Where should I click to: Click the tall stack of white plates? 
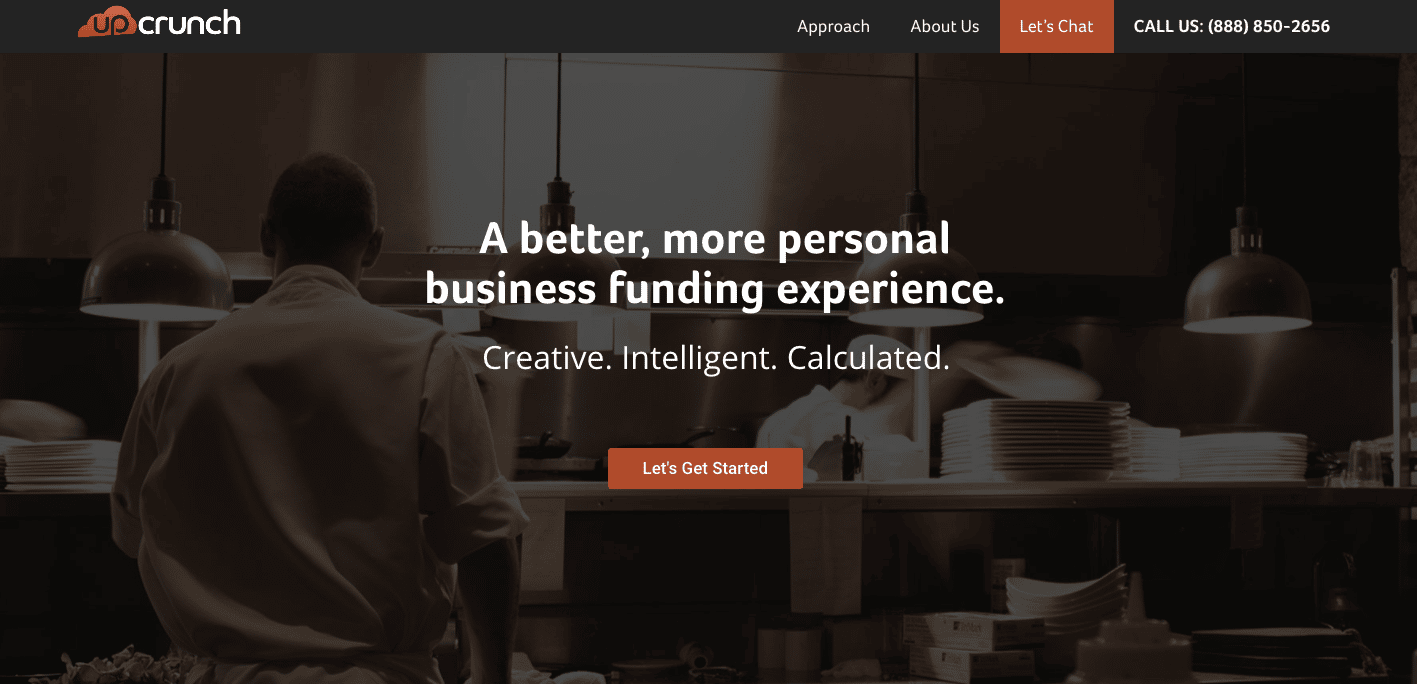(x=1035, y=438)
